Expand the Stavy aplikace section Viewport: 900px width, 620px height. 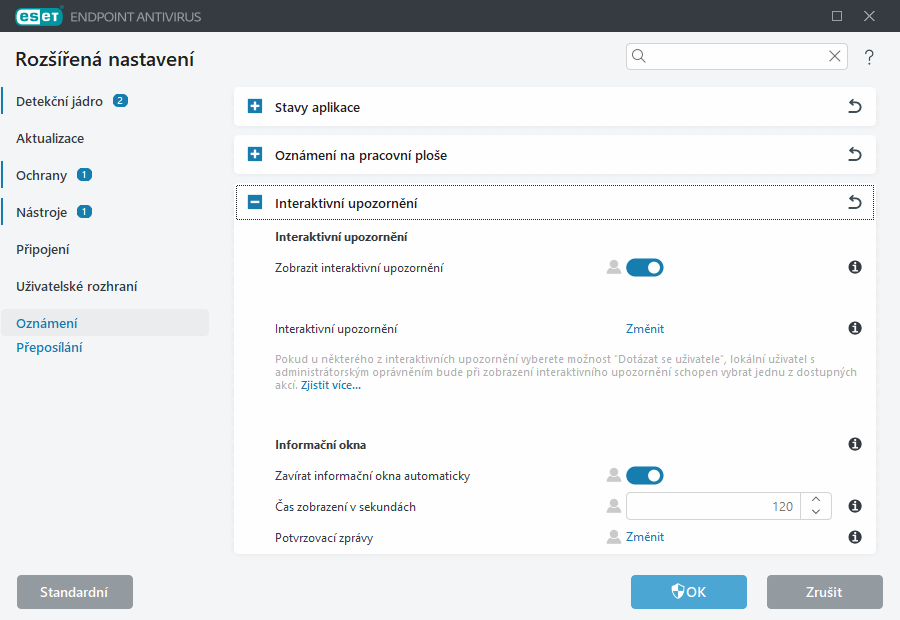click(255, 106)
